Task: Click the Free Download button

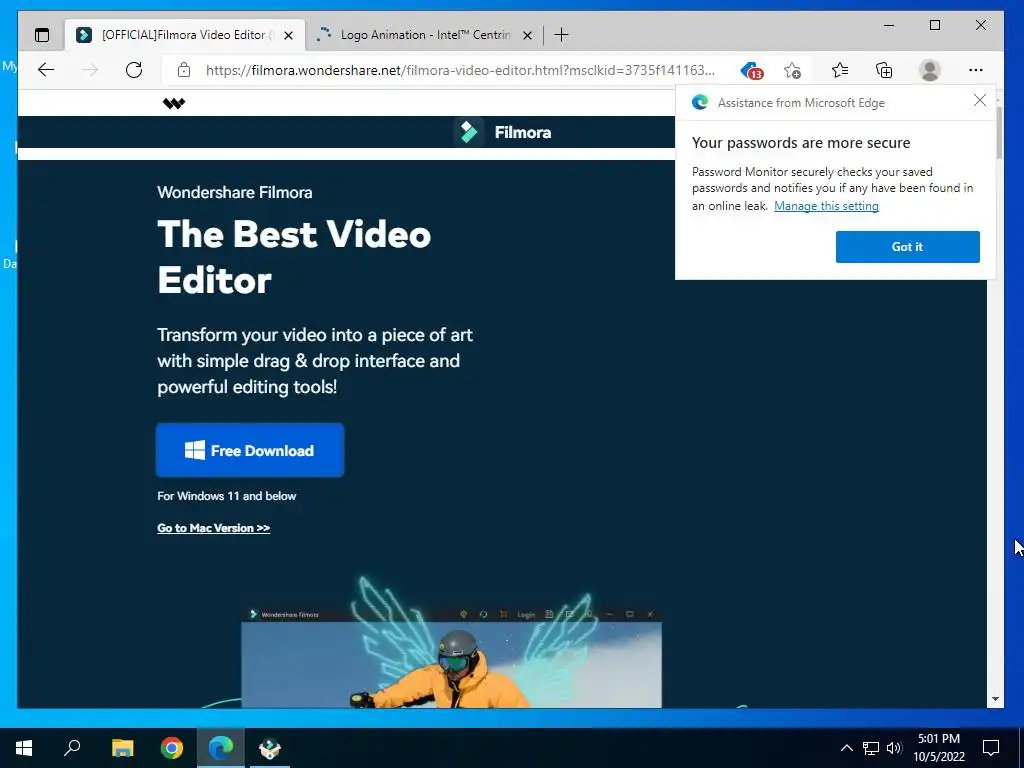Action: pos(250,450)
